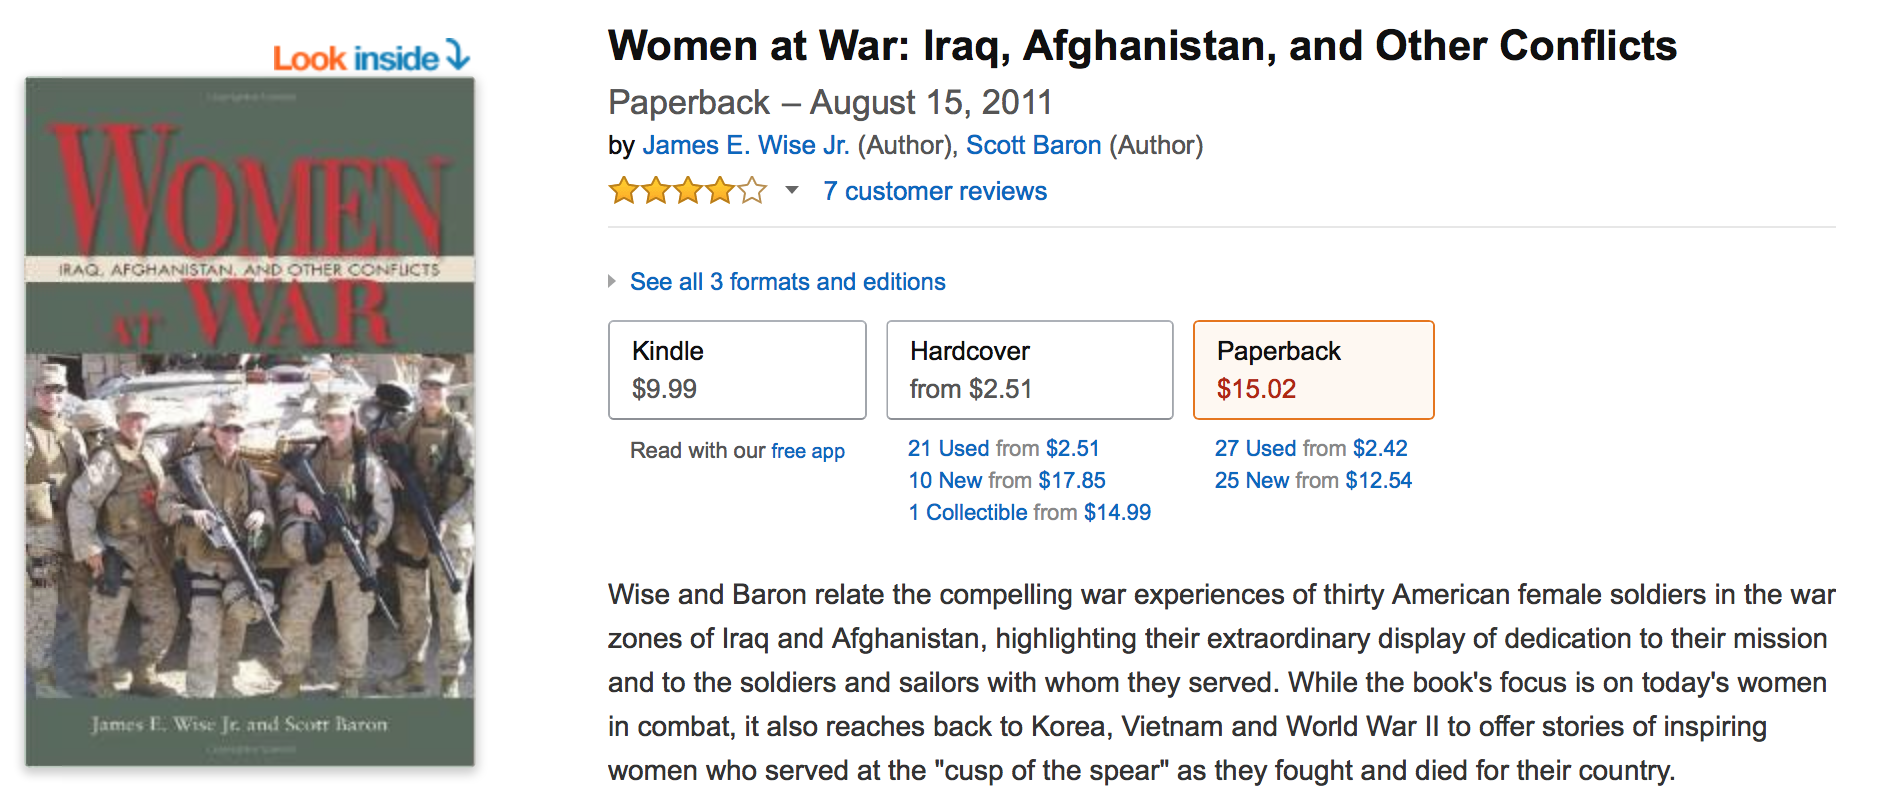View the 7 customer reviews
This screenshot has height=812, width=1900.
[935, 191]
